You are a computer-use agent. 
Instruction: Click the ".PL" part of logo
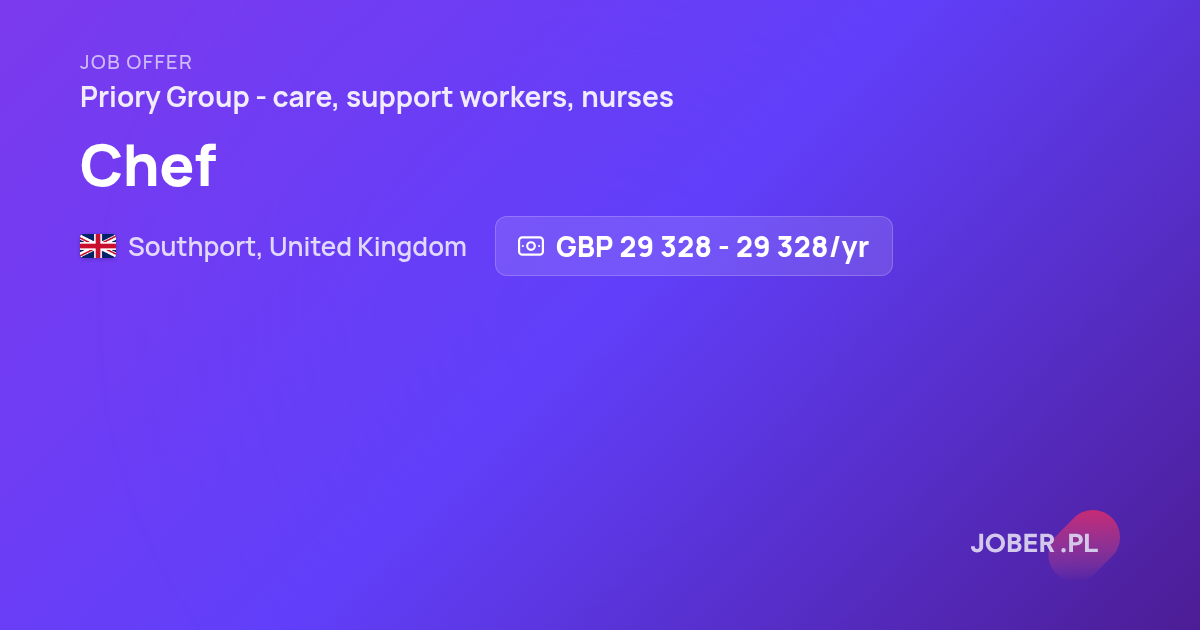pyautogui.click(x=1079, y=544)
